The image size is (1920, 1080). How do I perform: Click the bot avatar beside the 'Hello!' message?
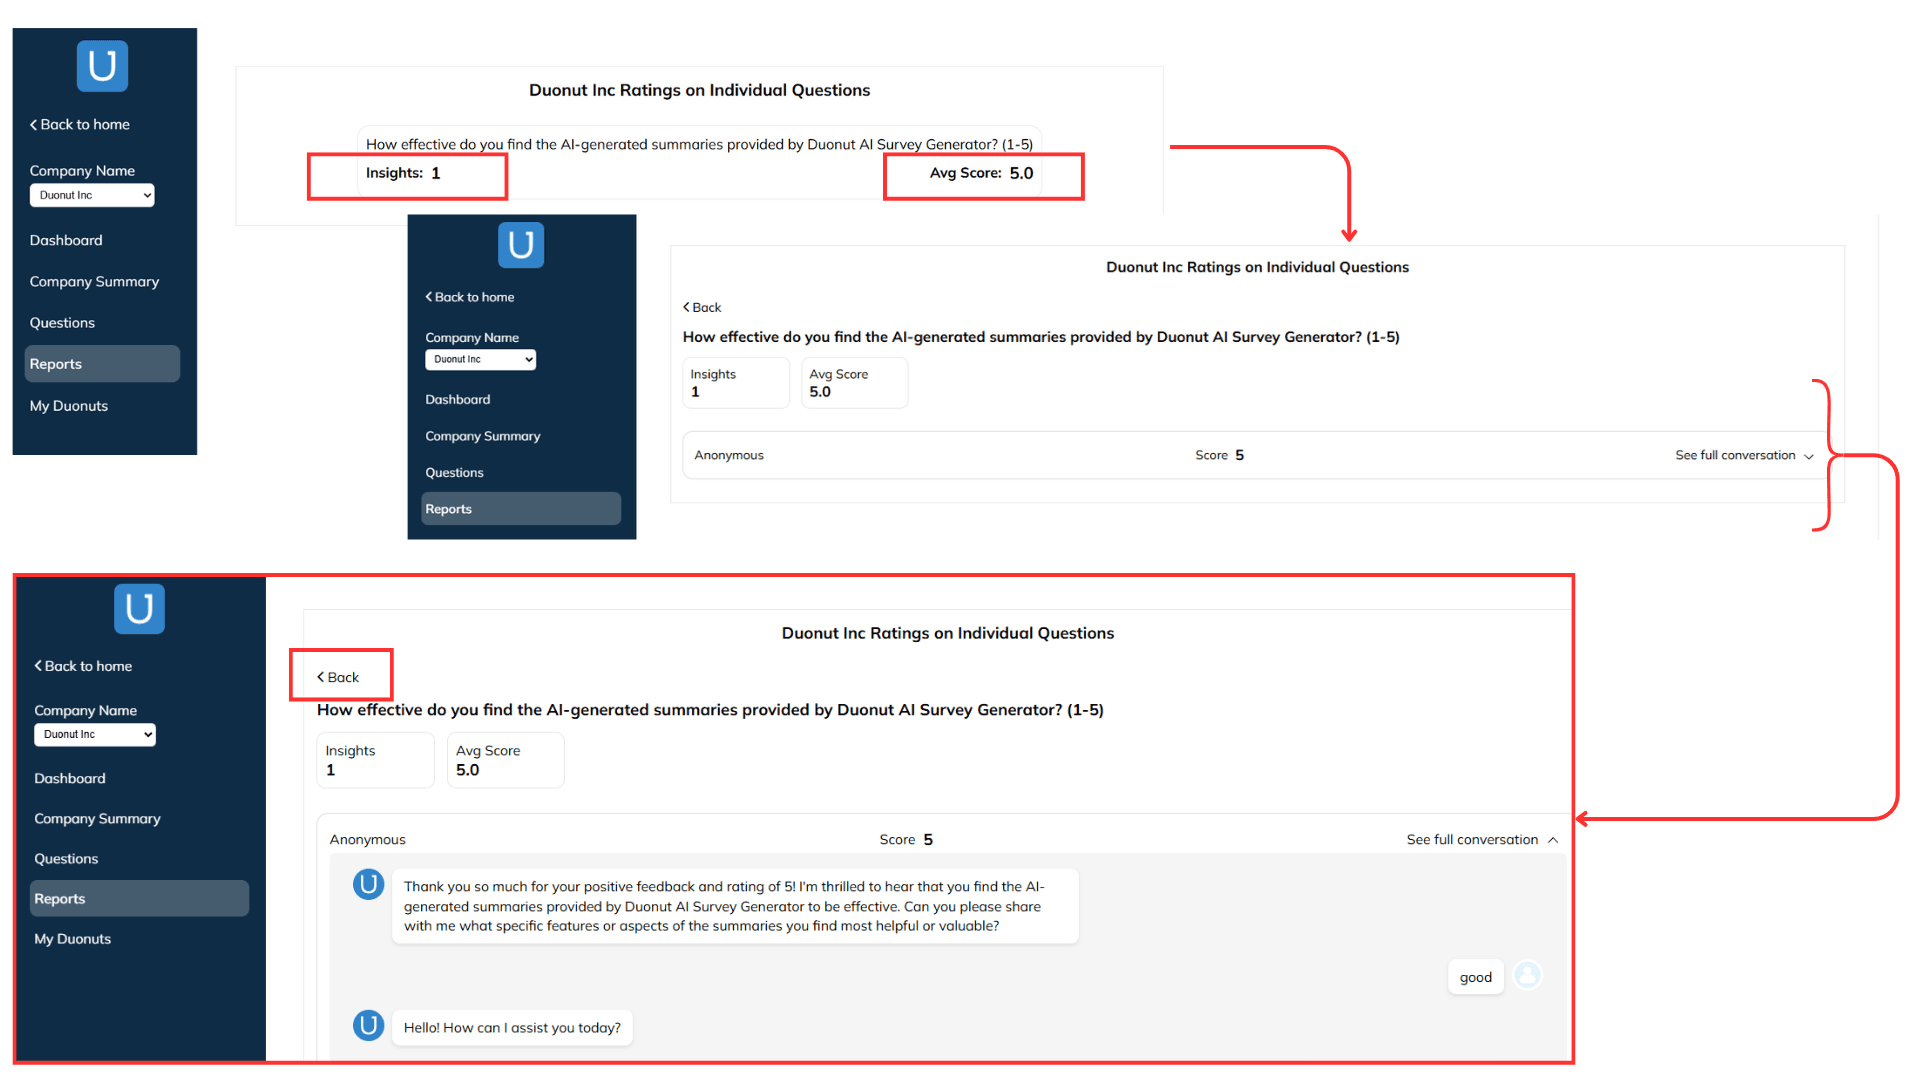pos(368,1026)
